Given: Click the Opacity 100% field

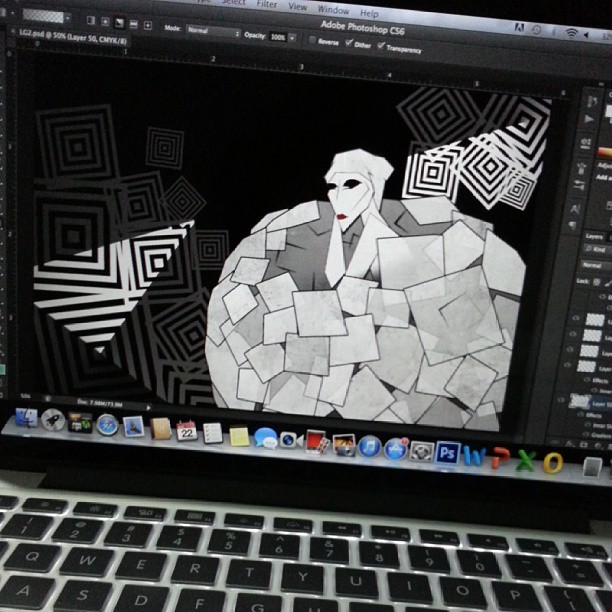Looking at the screenshot, I should [278, 37].
